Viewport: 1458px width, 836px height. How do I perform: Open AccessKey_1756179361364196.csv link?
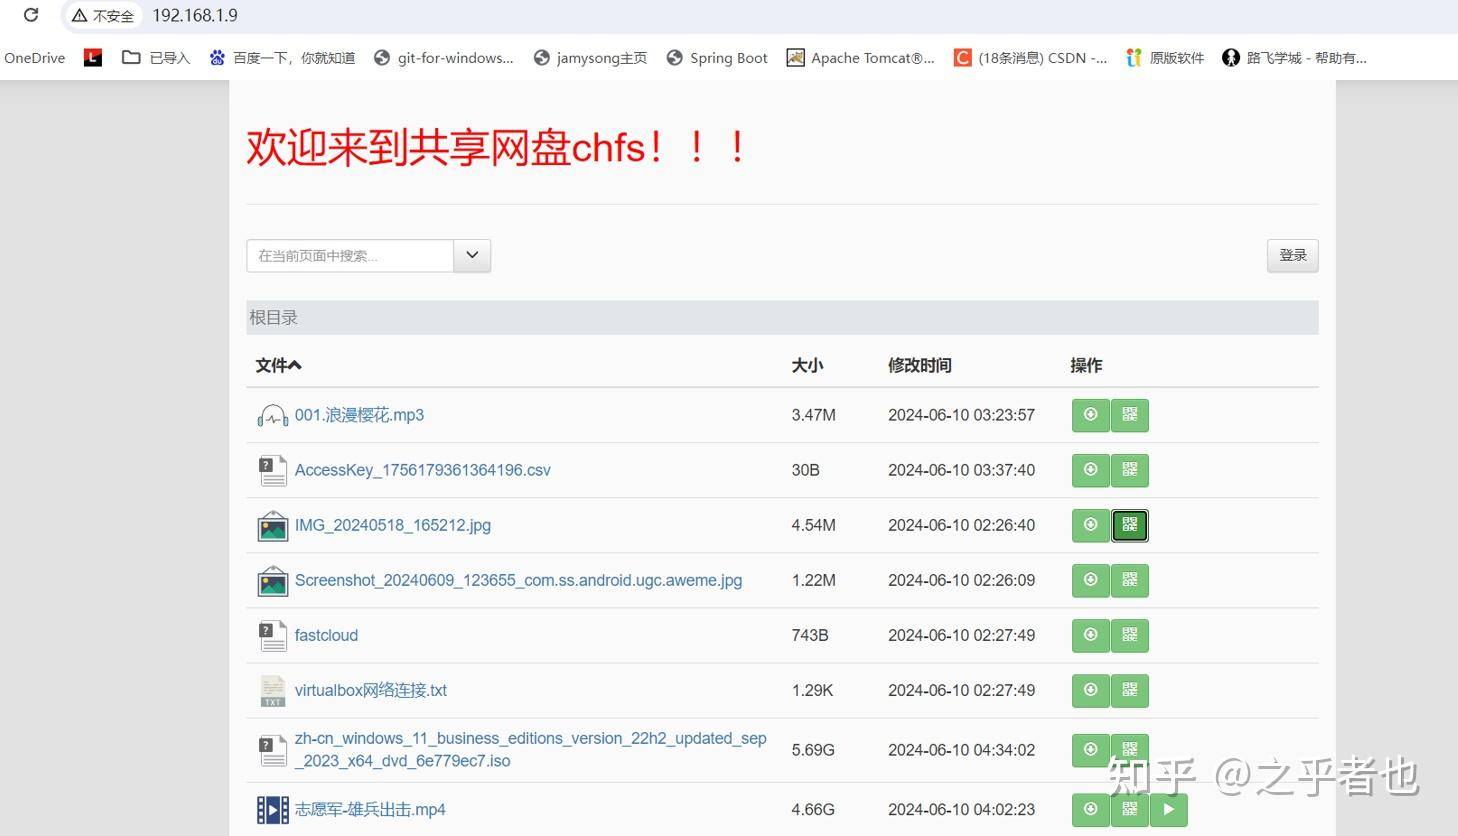pos(422,470)
